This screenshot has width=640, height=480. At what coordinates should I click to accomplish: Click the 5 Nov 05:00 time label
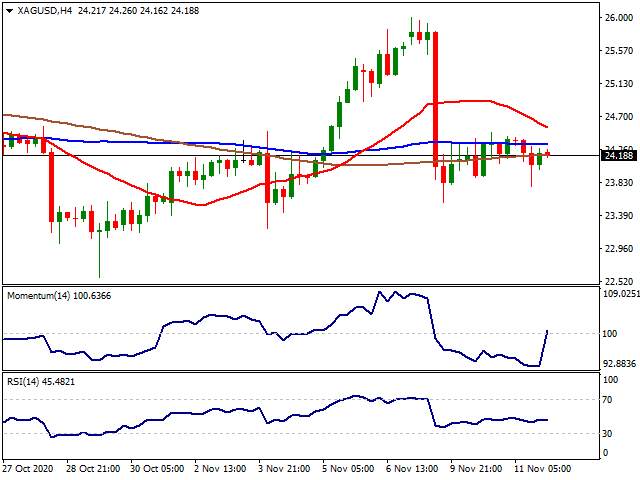click(x=348, y=468)
